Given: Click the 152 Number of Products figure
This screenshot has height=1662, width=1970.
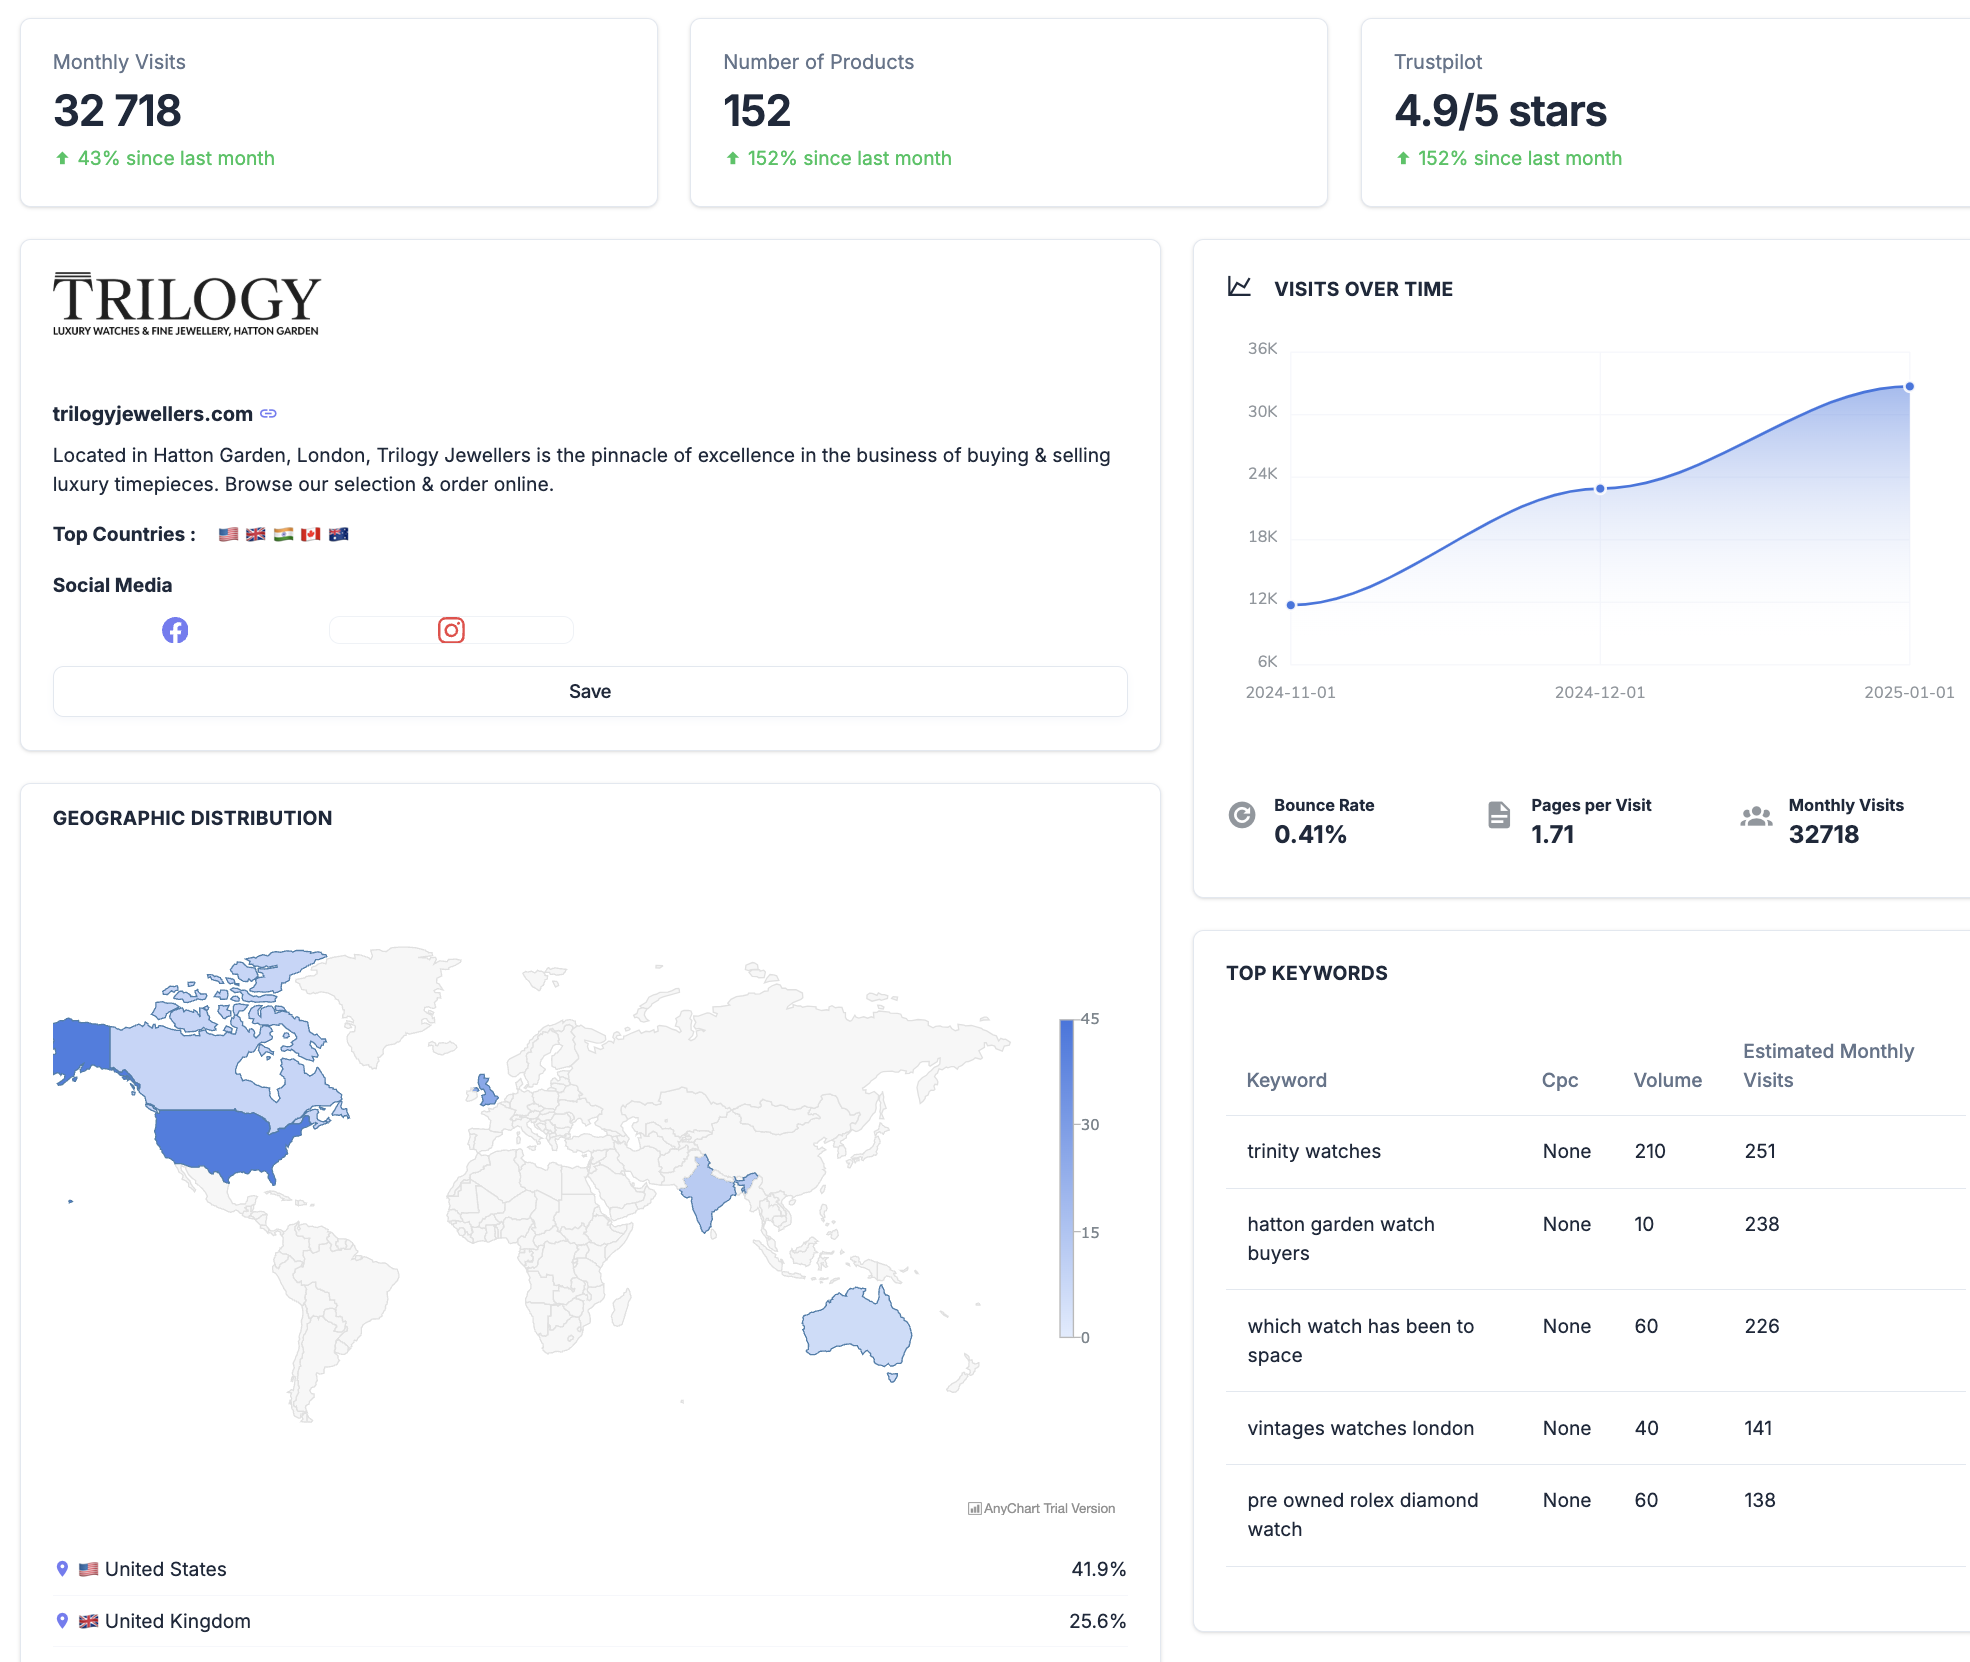Looking at the screenshot, I should tap(757, 110).
